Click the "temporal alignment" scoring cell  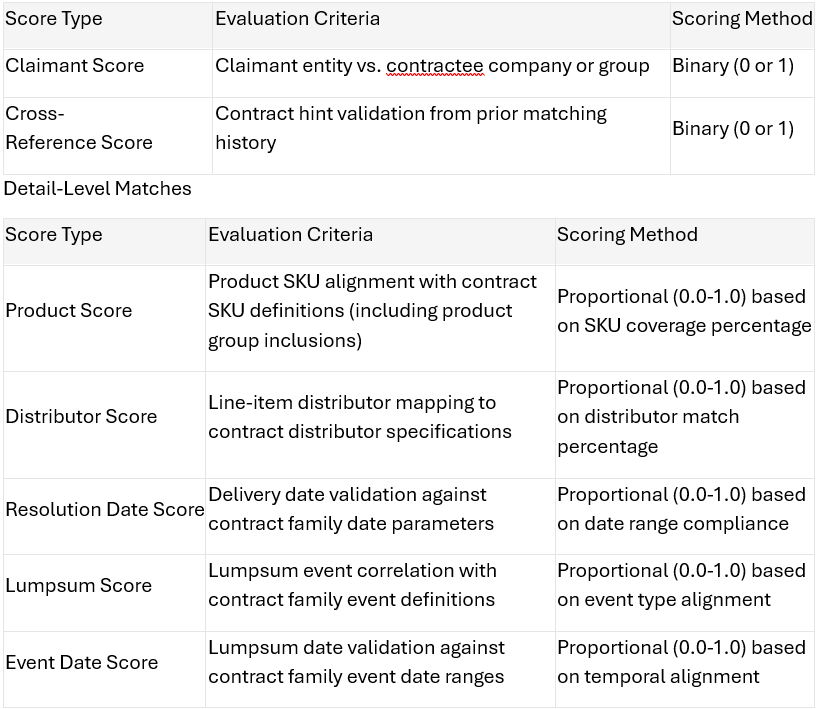click(681, 662)
